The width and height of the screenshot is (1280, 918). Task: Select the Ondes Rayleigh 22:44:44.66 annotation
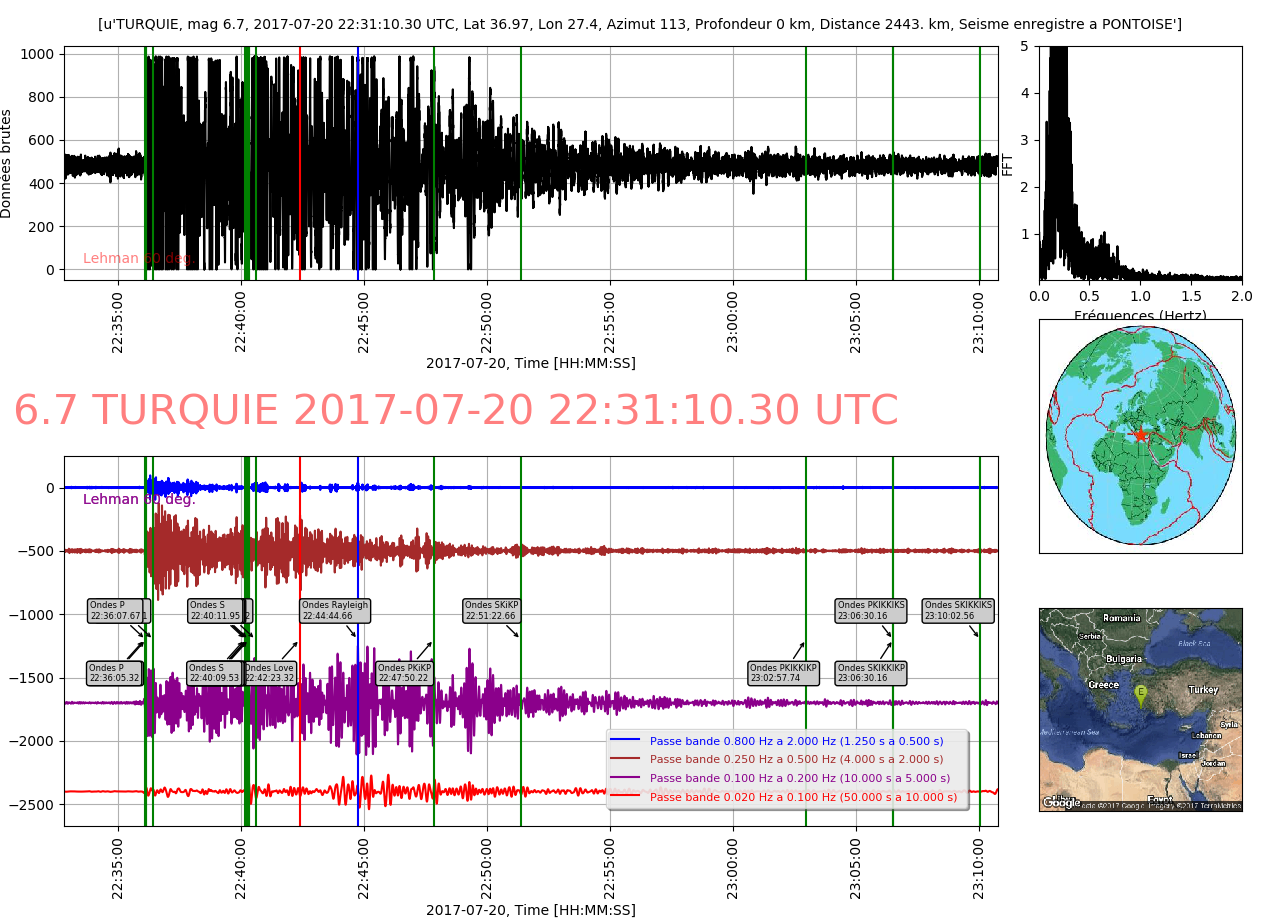(x=335, y=610)
